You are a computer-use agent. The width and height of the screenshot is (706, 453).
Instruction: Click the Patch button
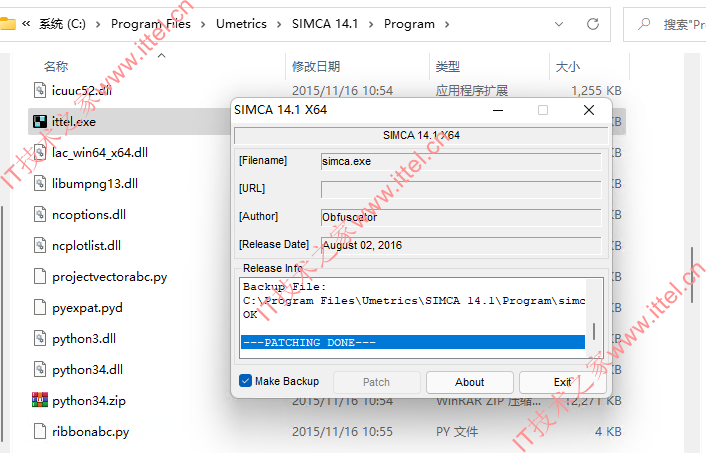(376, 382)
